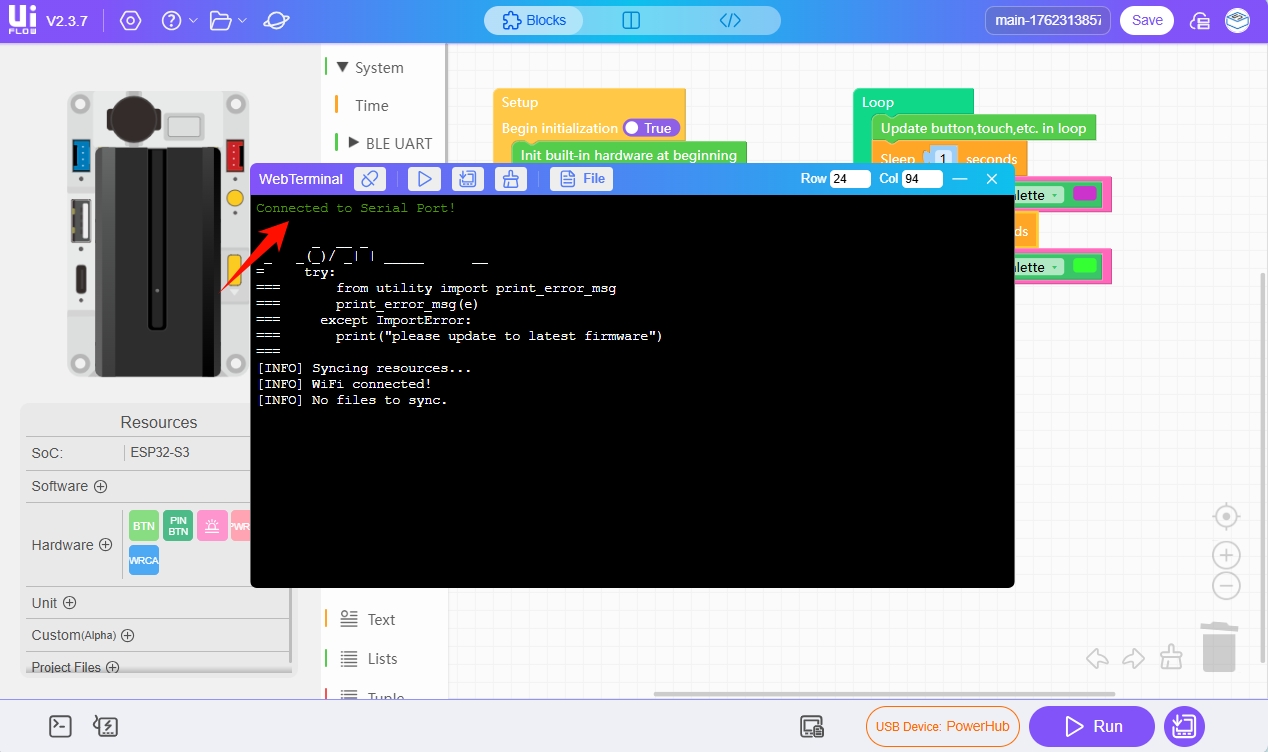
Task: Click the disconnect serial link icon in WebTerminal
Action: (370, 179)
